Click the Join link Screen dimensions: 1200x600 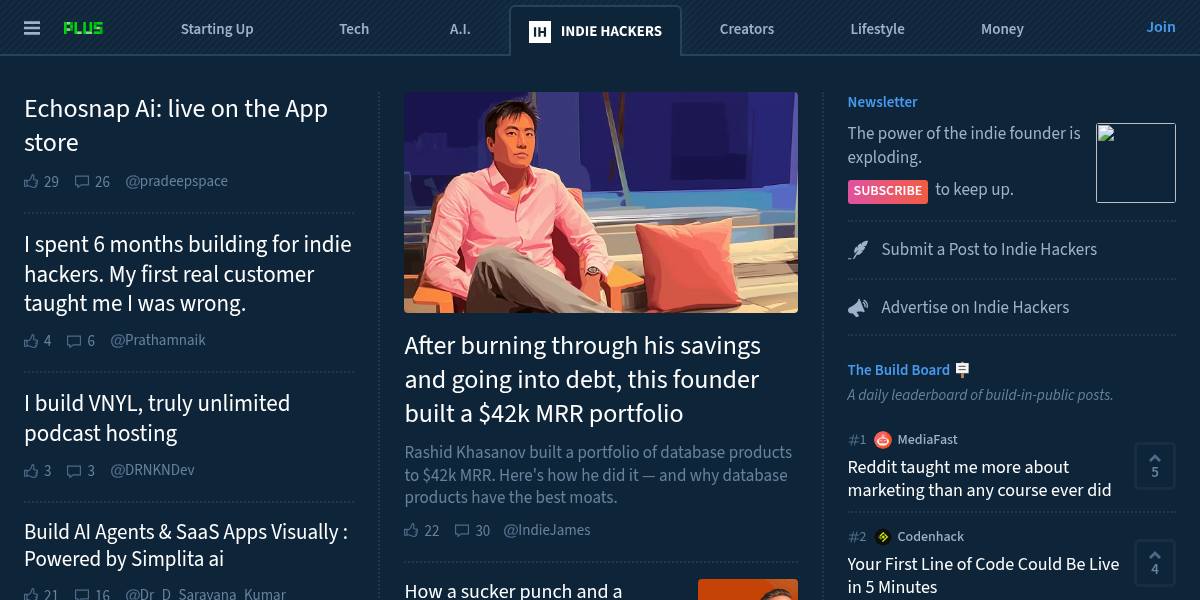pos(1160,27)
